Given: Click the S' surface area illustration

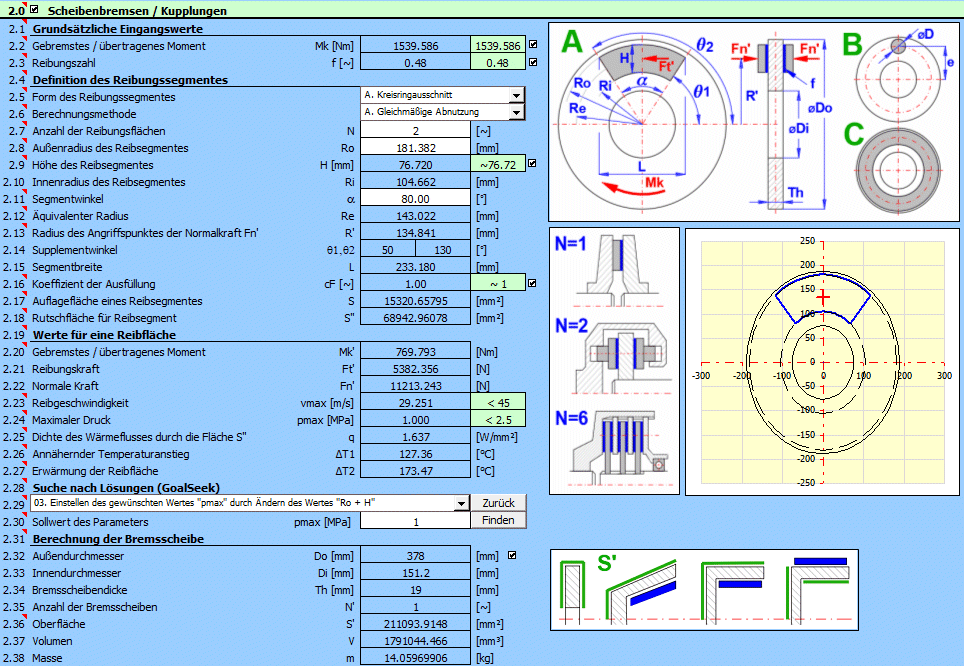Looking at the screenshot, I should (704, 590).
